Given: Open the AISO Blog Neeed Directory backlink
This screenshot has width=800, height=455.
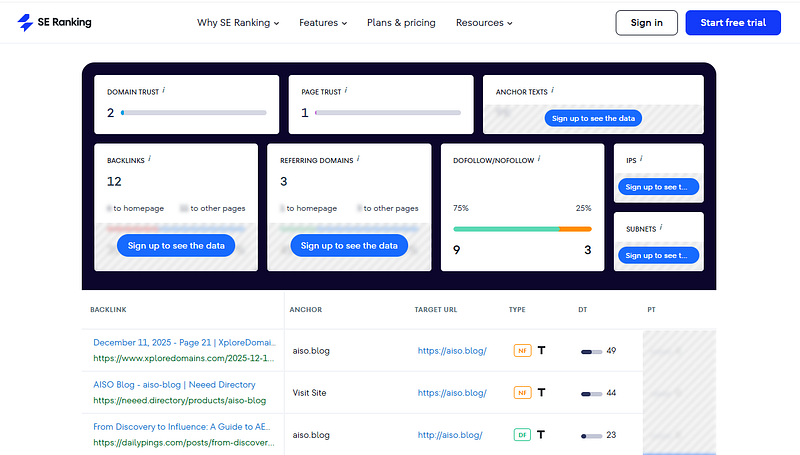Looking at the screenshot, I should click(x=174, y=385).
